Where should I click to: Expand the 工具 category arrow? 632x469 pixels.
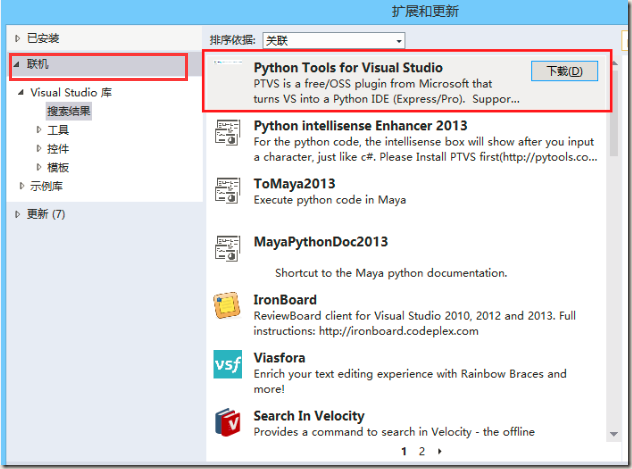point(39,130)
